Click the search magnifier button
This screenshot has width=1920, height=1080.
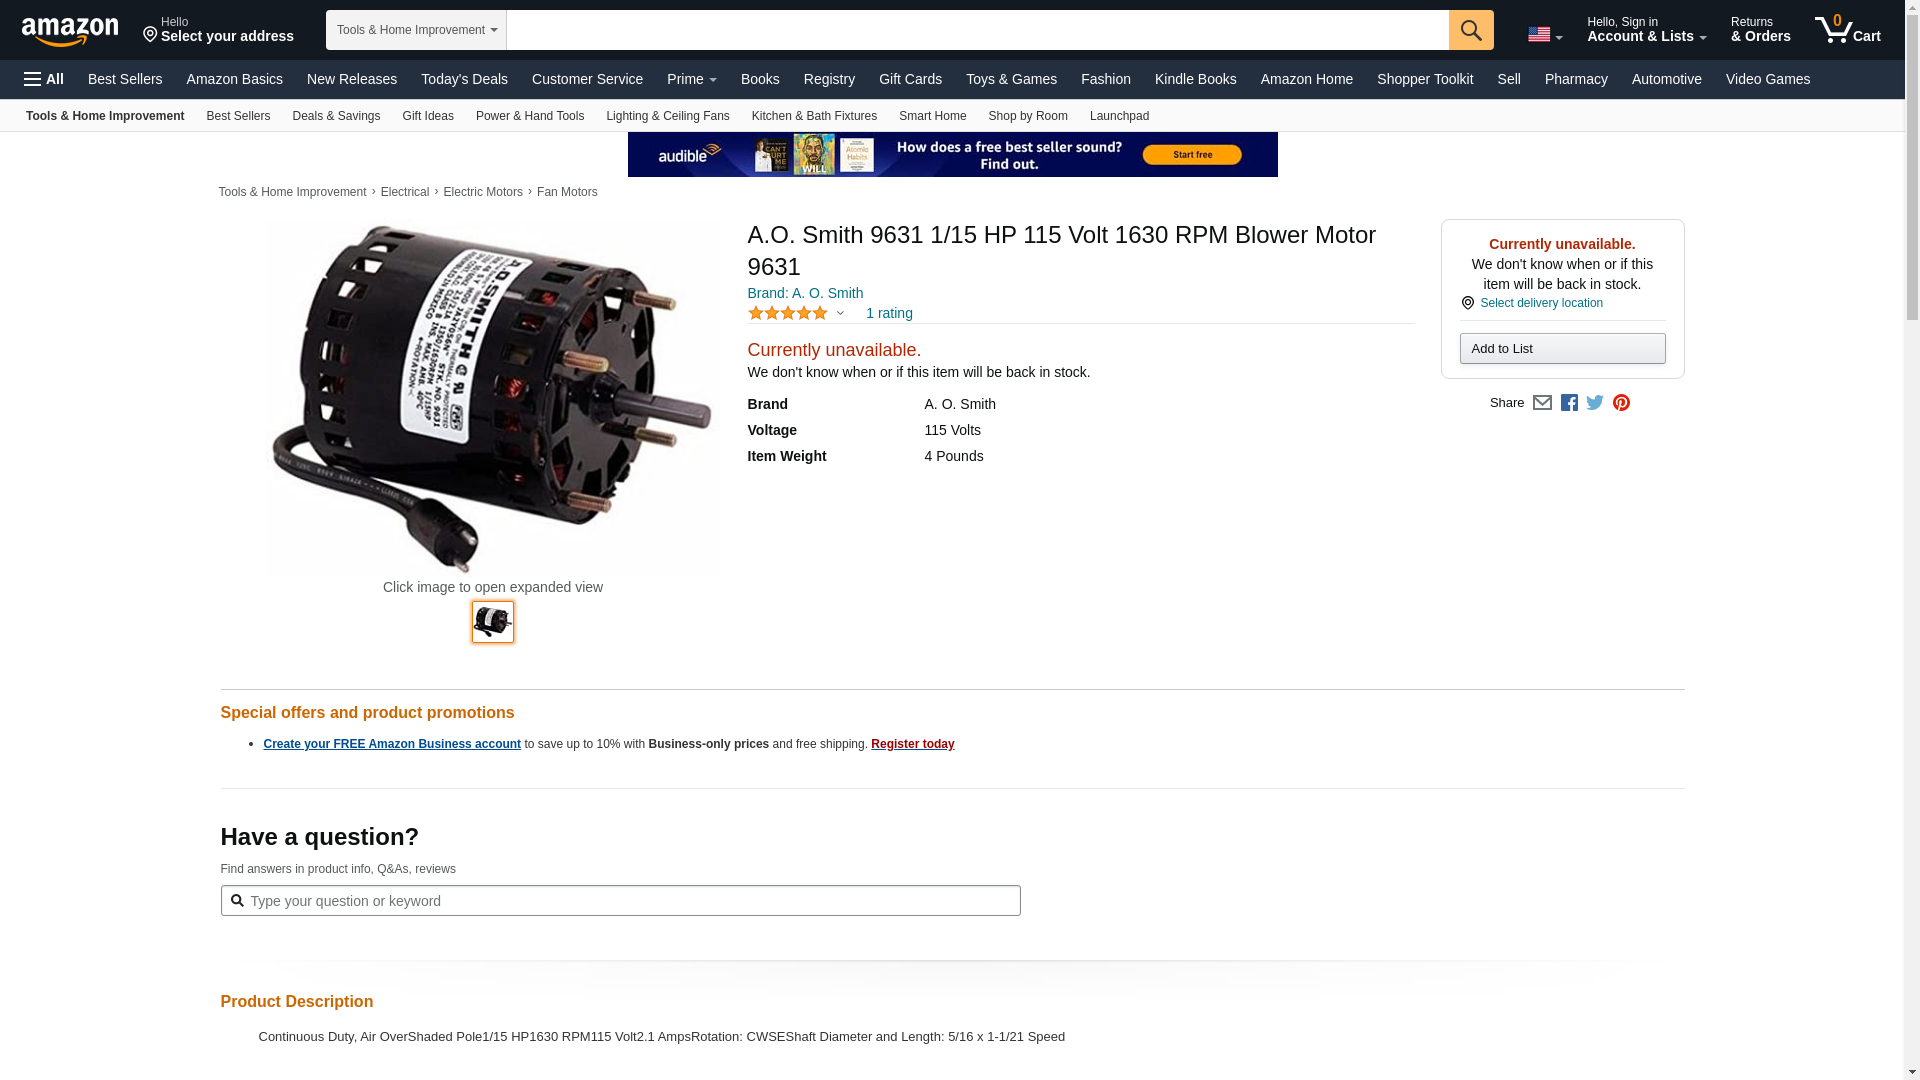click(1470, 30)
